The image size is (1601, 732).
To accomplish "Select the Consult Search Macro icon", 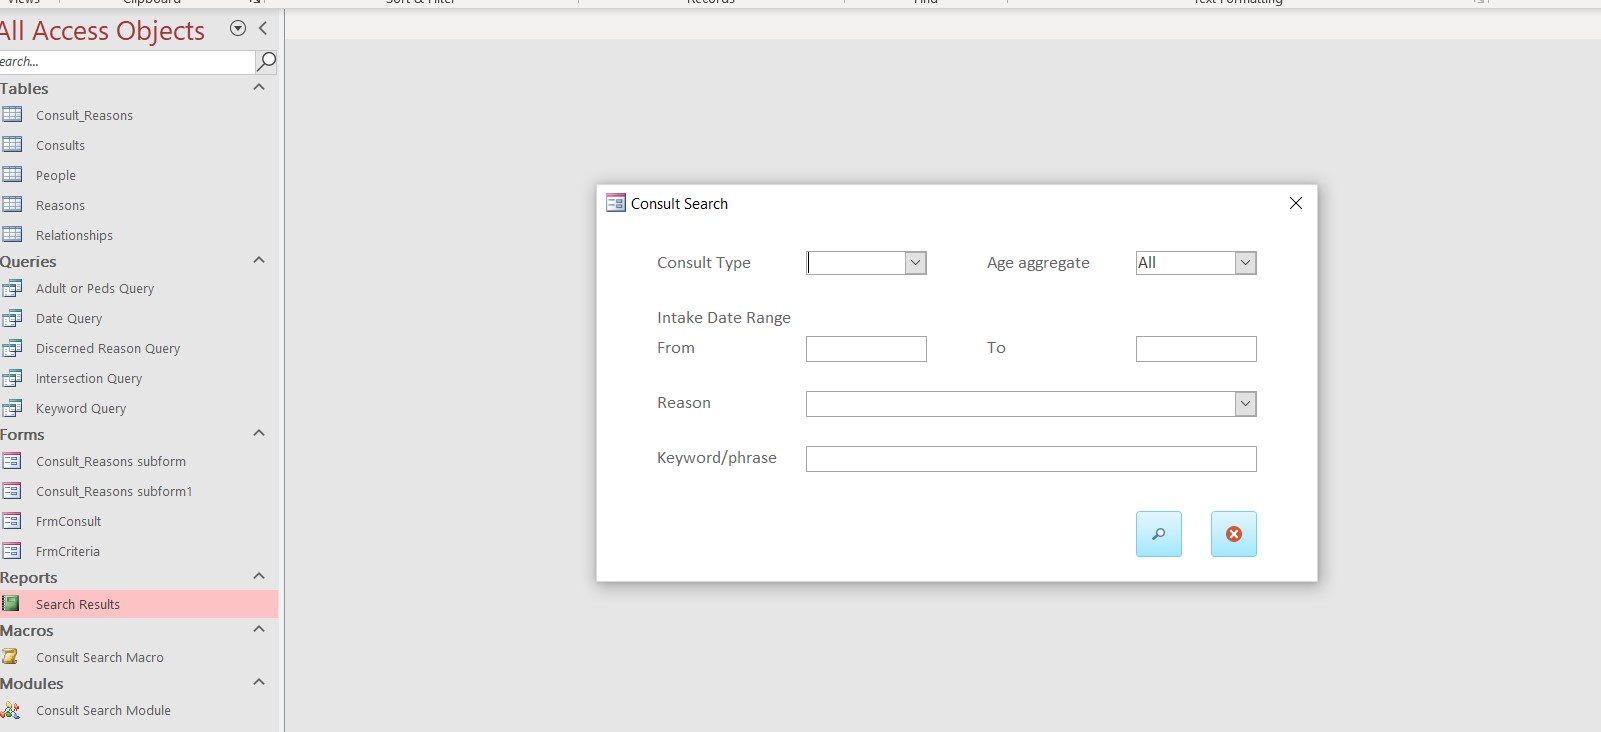I will coord(10,657).
